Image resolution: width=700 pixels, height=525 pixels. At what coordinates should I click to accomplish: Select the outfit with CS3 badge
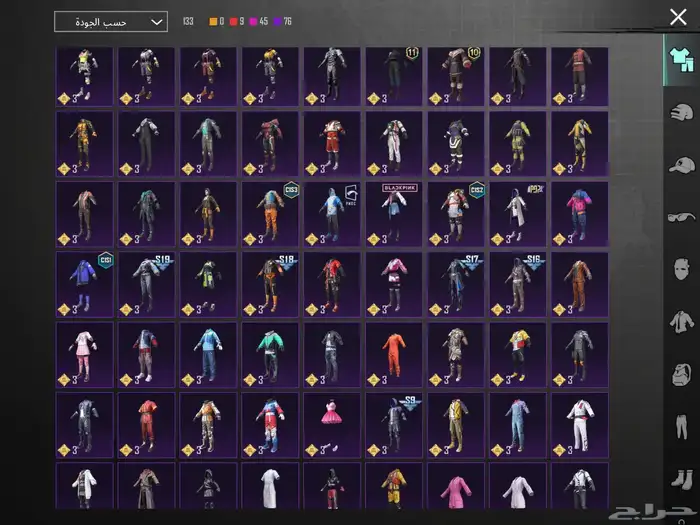click(270, 214)
